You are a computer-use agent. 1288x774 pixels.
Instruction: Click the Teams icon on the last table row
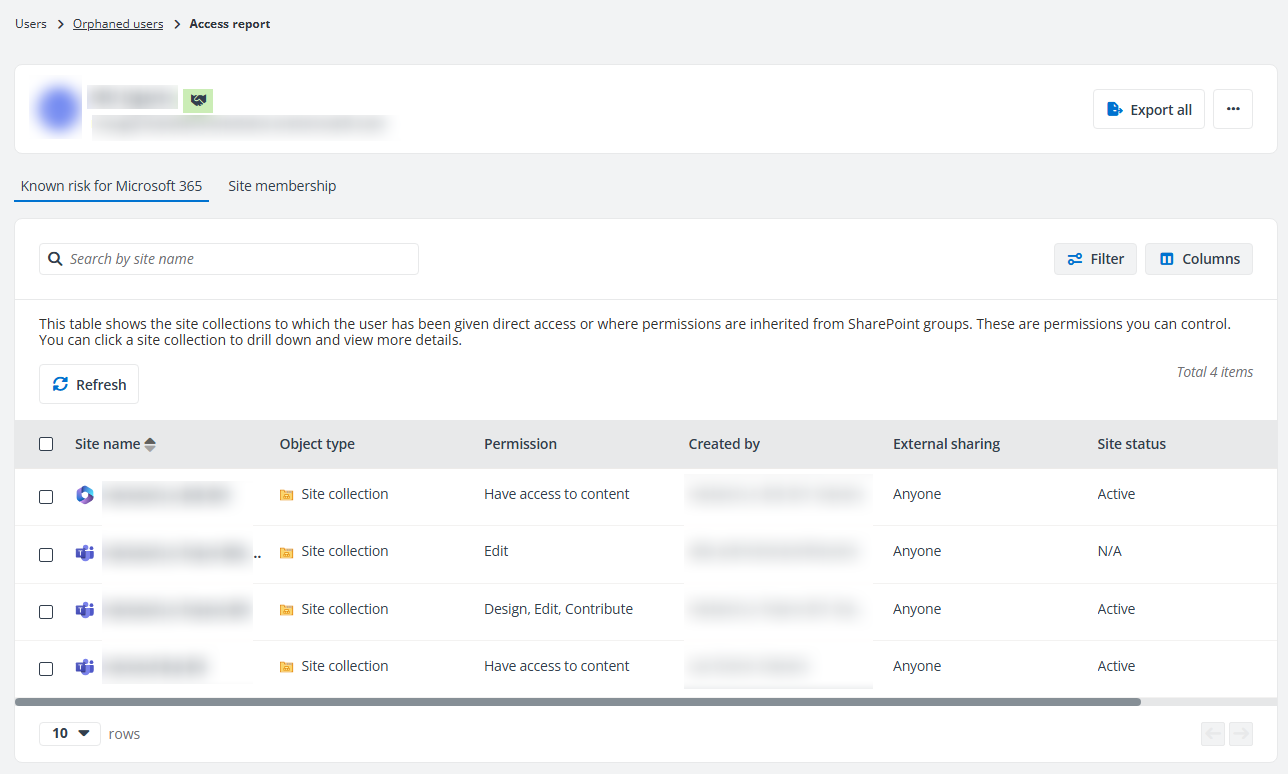(x=84, y=668)
